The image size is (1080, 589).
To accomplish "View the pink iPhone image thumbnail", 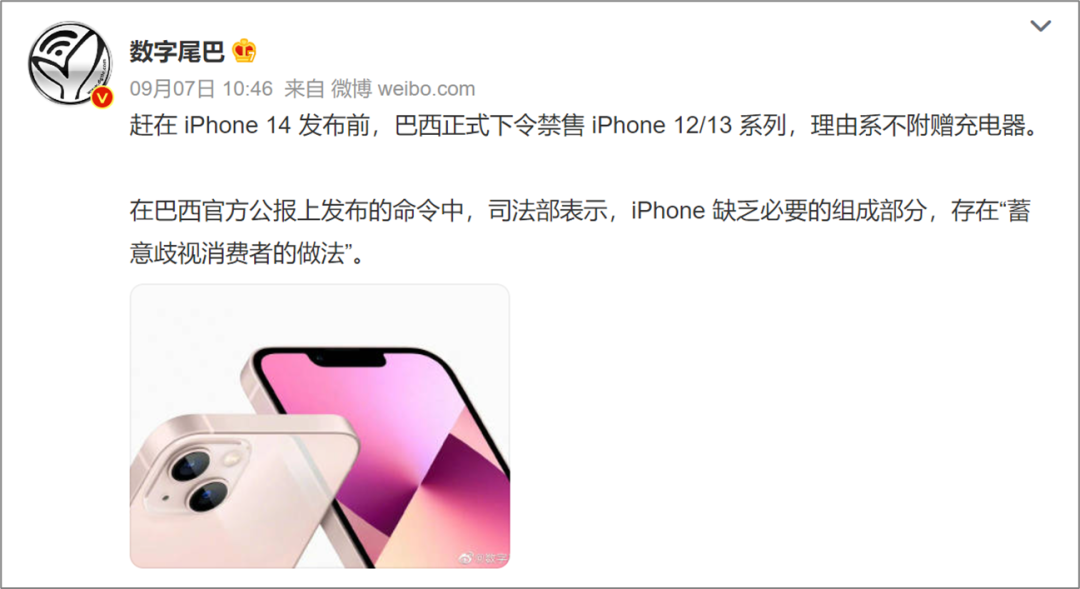I will click(x=320, y=426).
